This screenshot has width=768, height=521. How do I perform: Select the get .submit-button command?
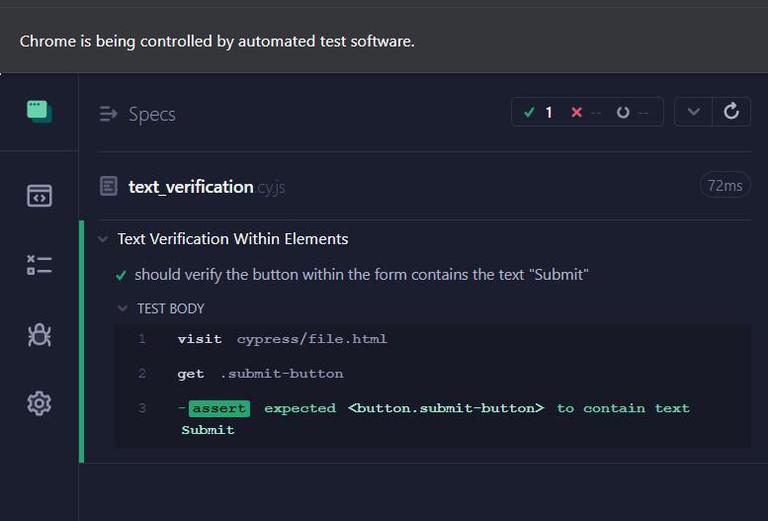coord(260,374)
